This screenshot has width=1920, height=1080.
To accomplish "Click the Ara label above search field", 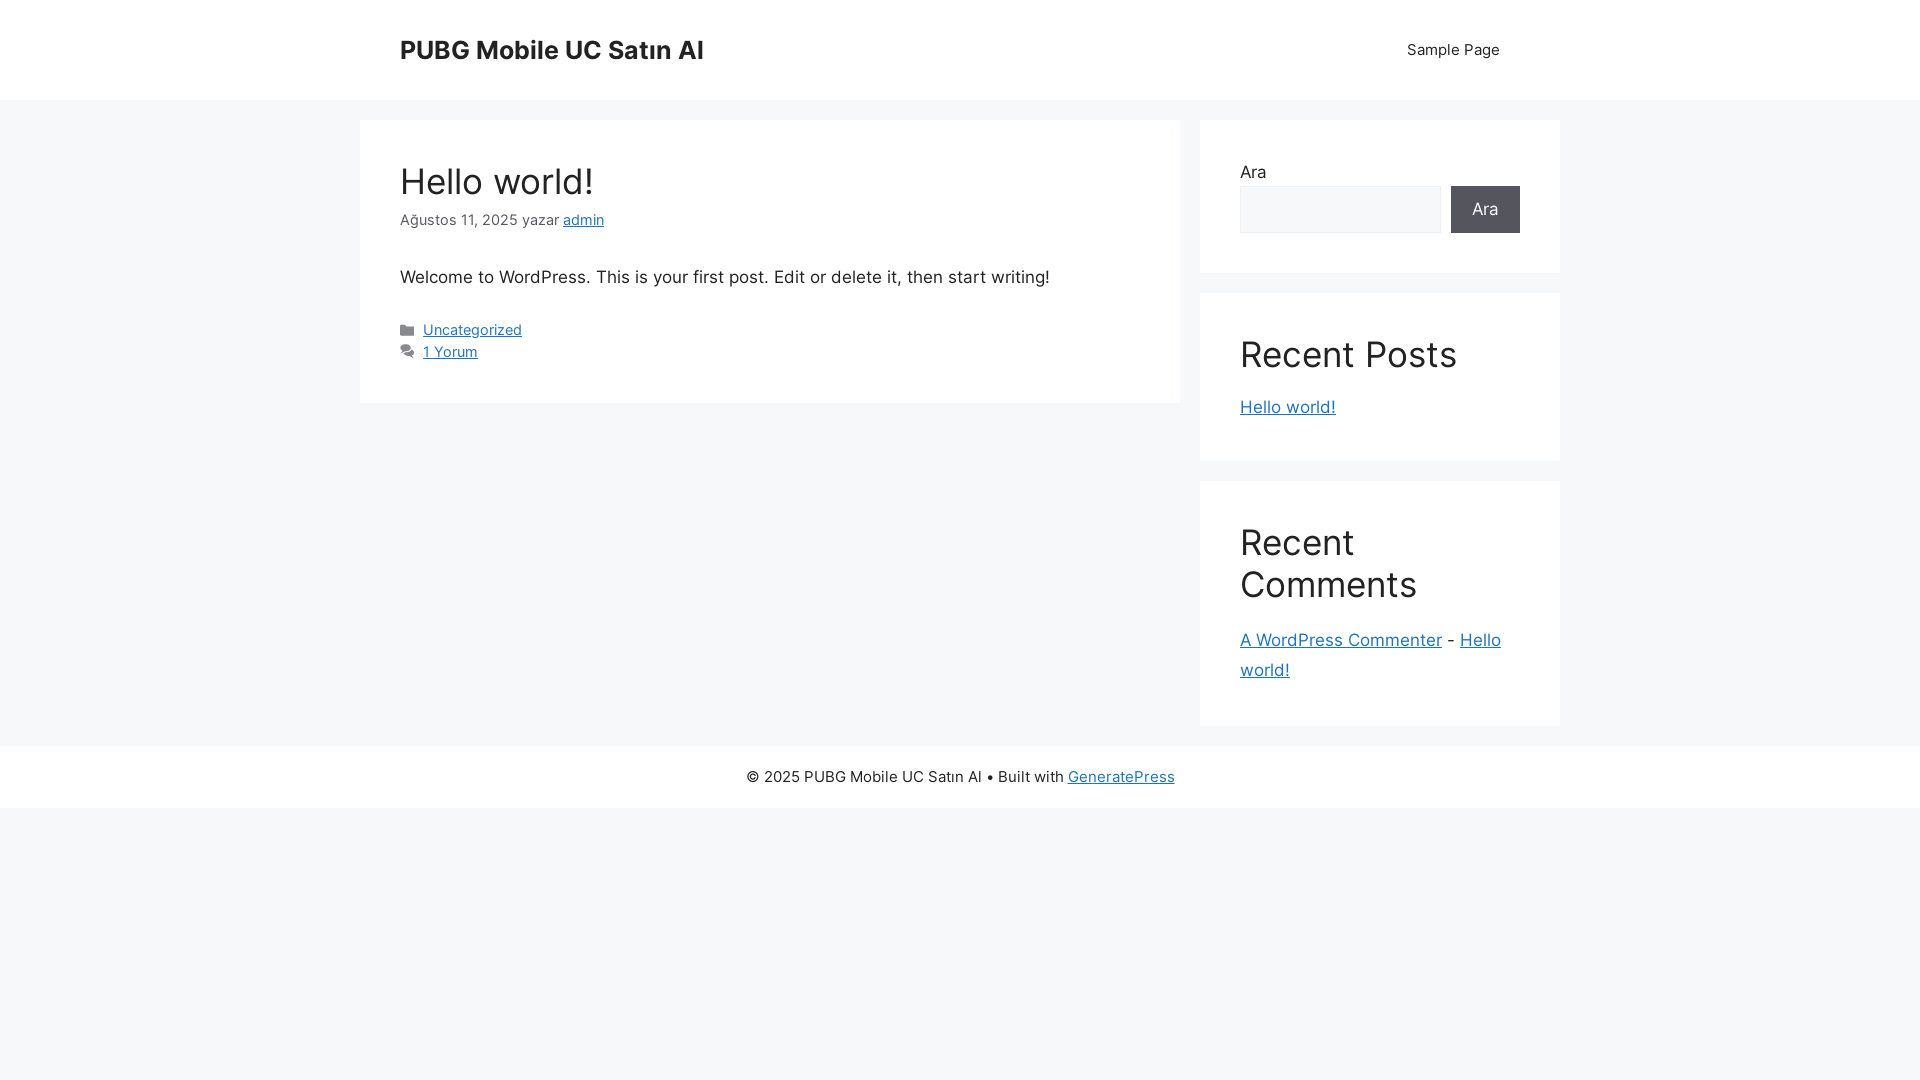I will pos(1253,172).
